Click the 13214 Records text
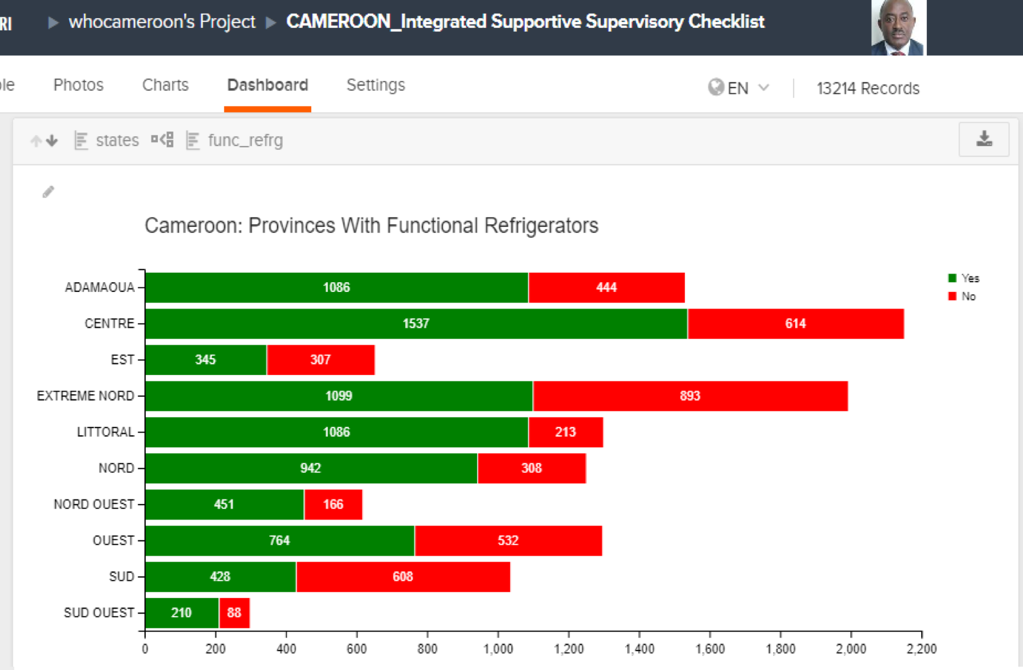The image size is (1023, 670). (x=868, y=89)
